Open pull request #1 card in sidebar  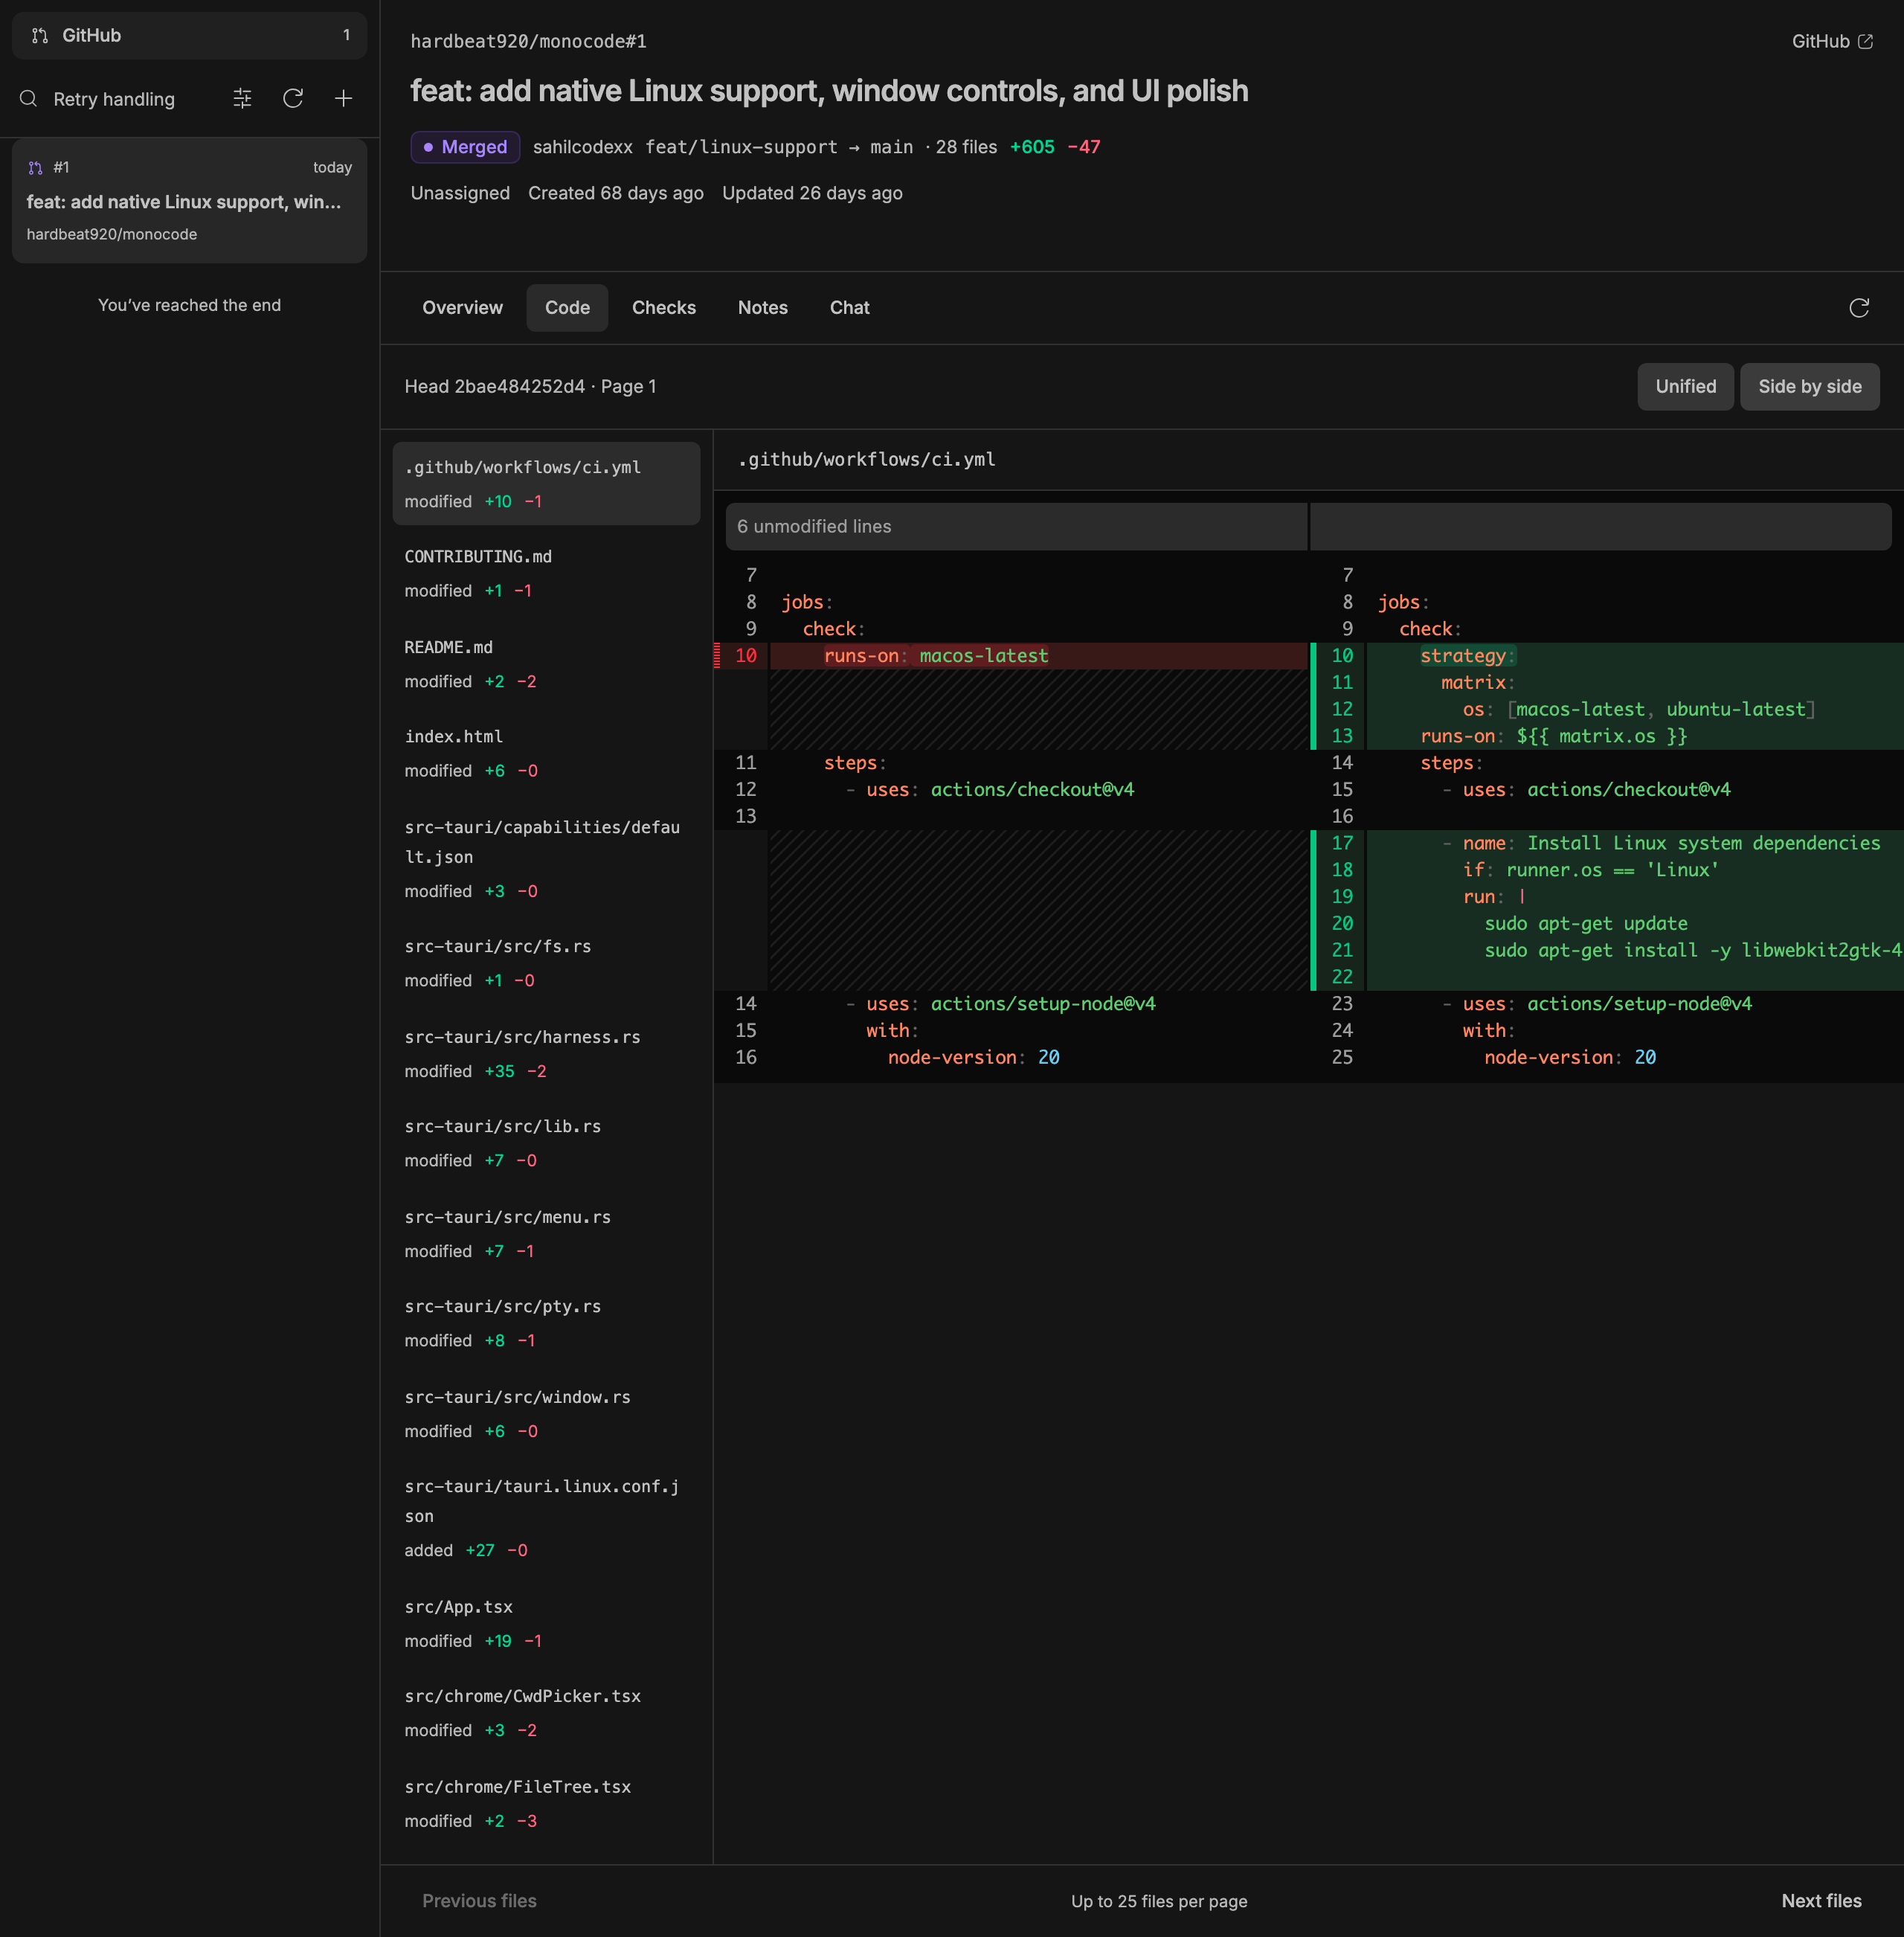(x=189, y=201)
